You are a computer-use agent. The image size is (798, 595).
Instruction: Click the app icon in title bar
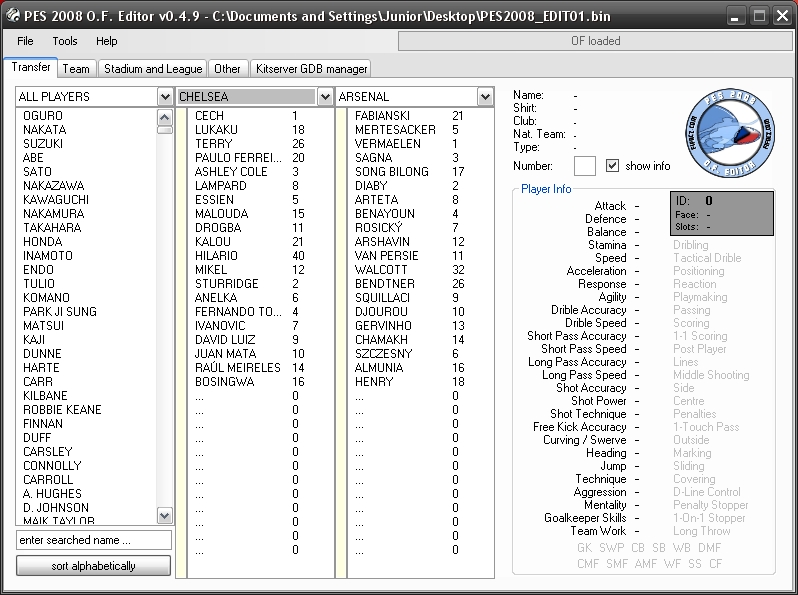click(13, 16)
